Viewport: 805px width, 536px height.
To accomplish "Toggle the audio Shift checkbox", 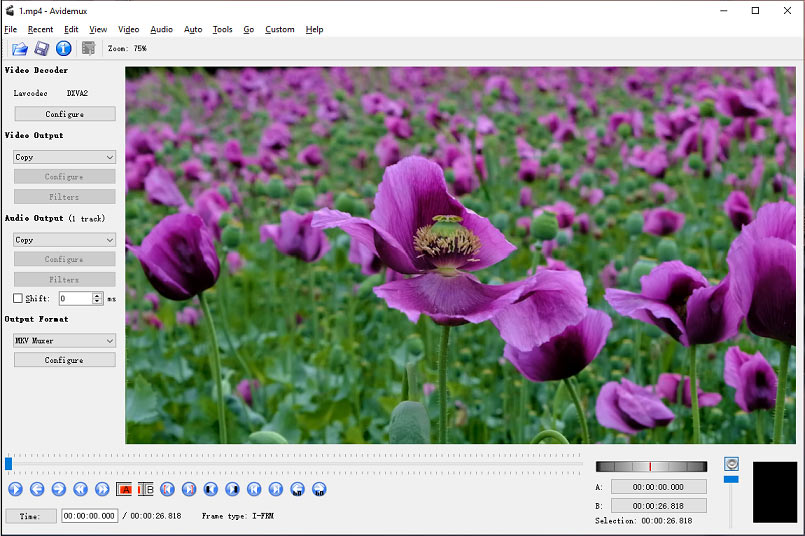I will pos(18,298).
